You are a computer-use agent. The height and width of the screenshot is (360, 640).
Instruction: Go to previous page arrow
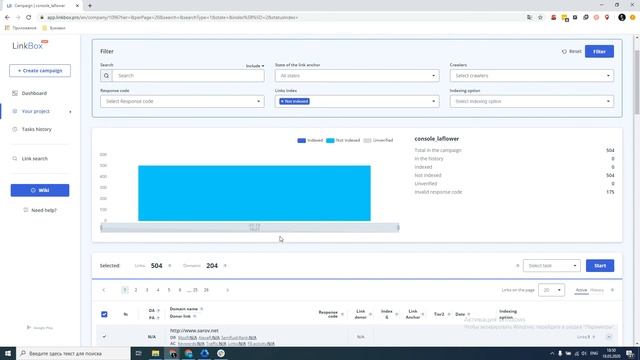pos(104,290)
